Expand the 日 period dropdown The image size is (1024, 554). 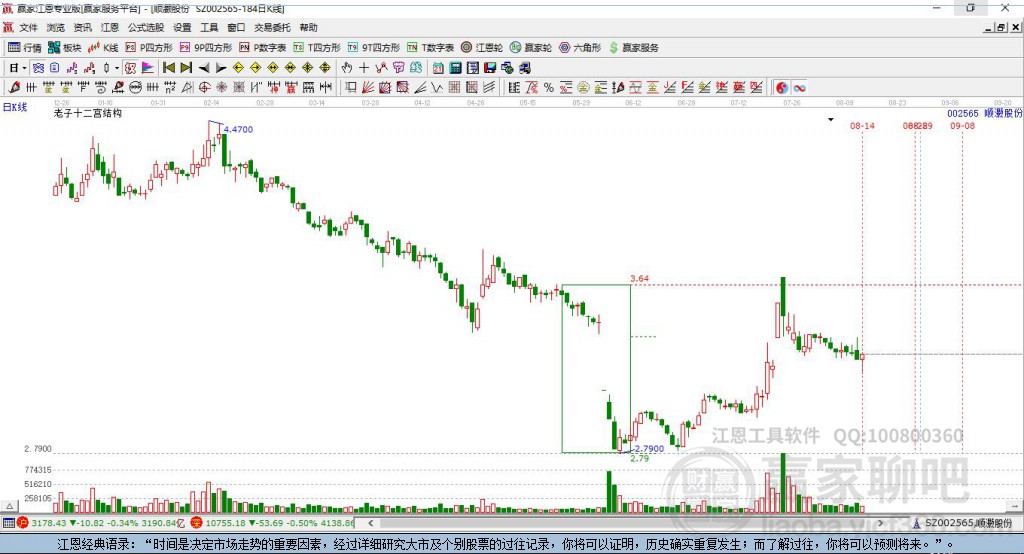coord(24,68)
